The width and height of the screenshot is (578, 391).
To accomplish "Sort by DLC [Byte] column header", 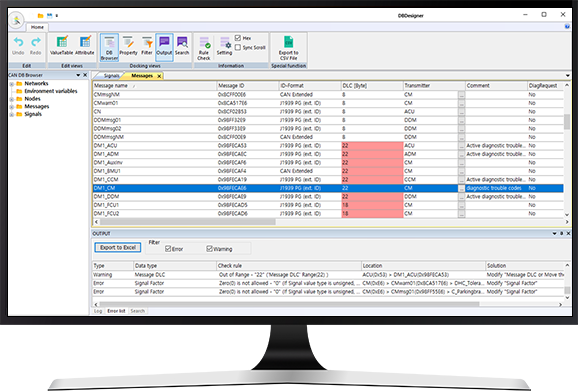I will (x=372, y=85).
